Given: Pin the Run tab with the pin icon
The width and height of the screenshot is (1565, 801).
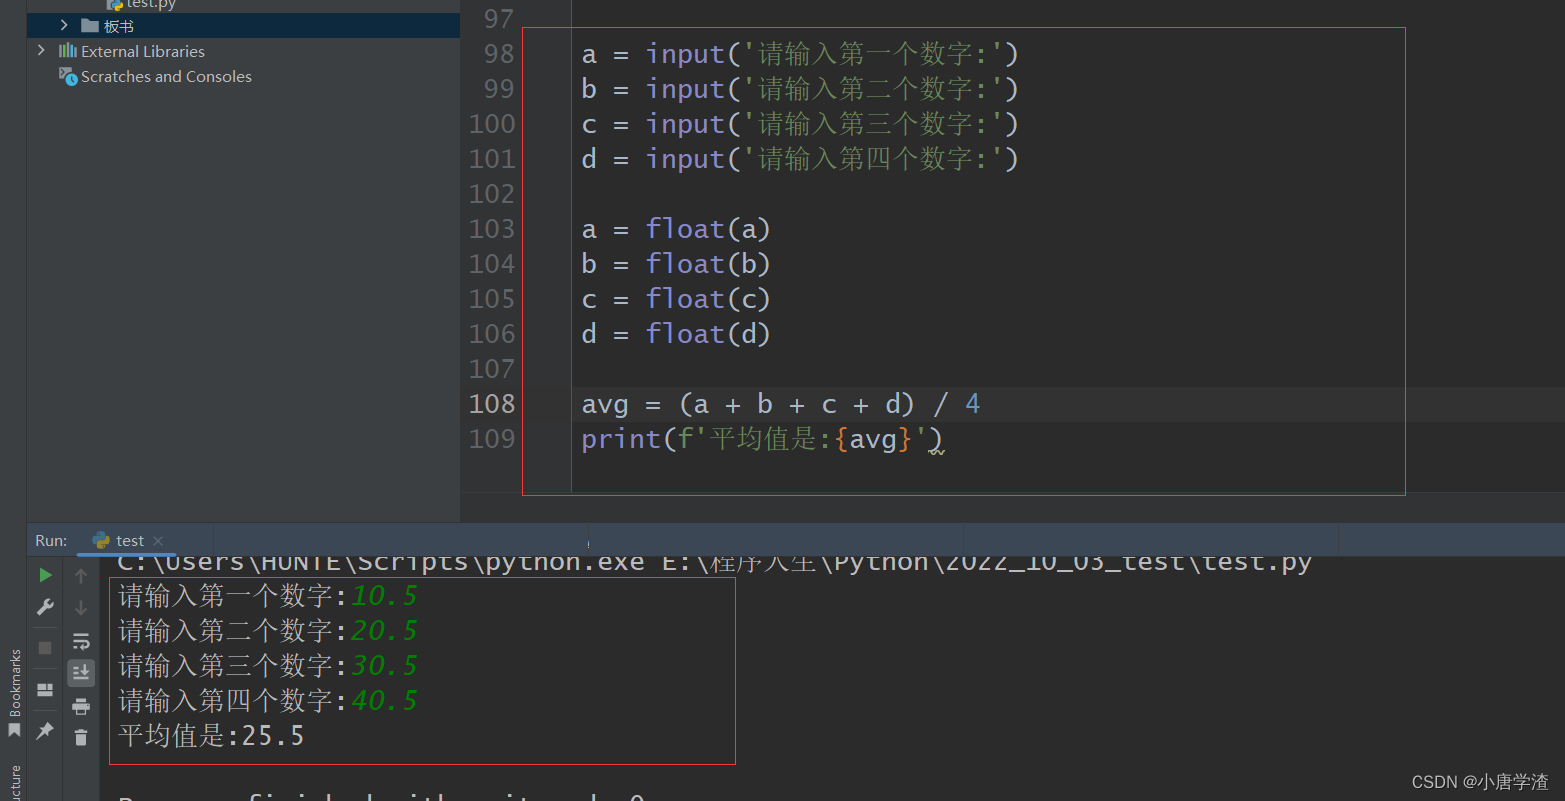Looking at the screenshot, I should [x=45, y=731].
